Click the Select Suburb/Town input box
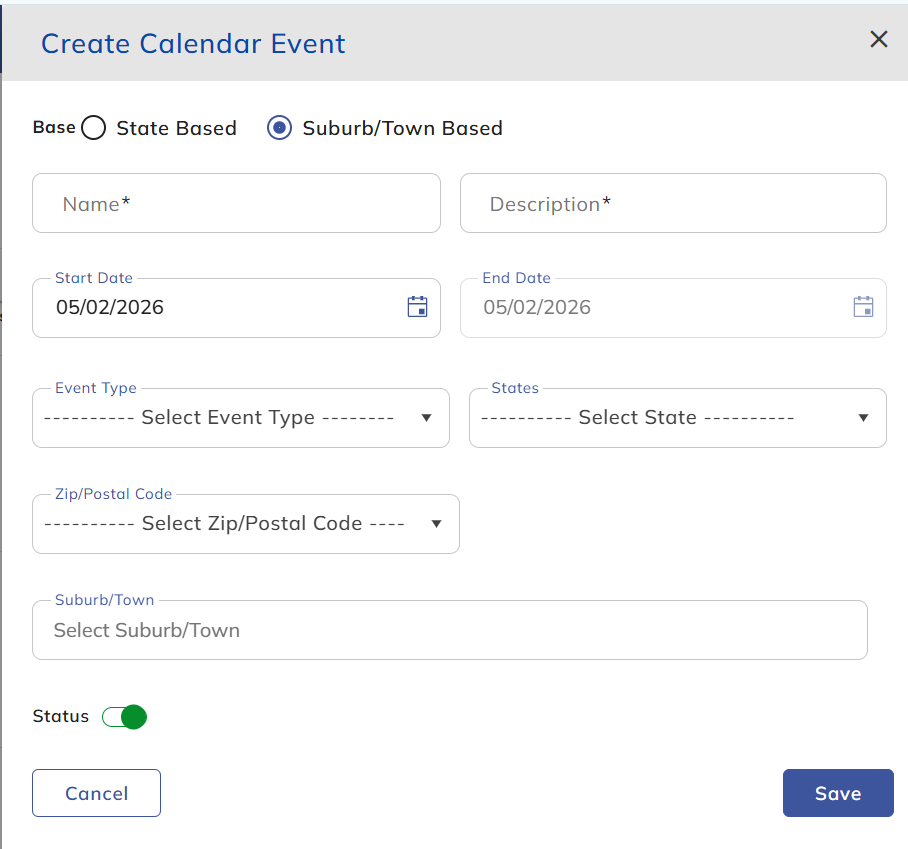Screen dimensions: 908x849 click(449, 630)
